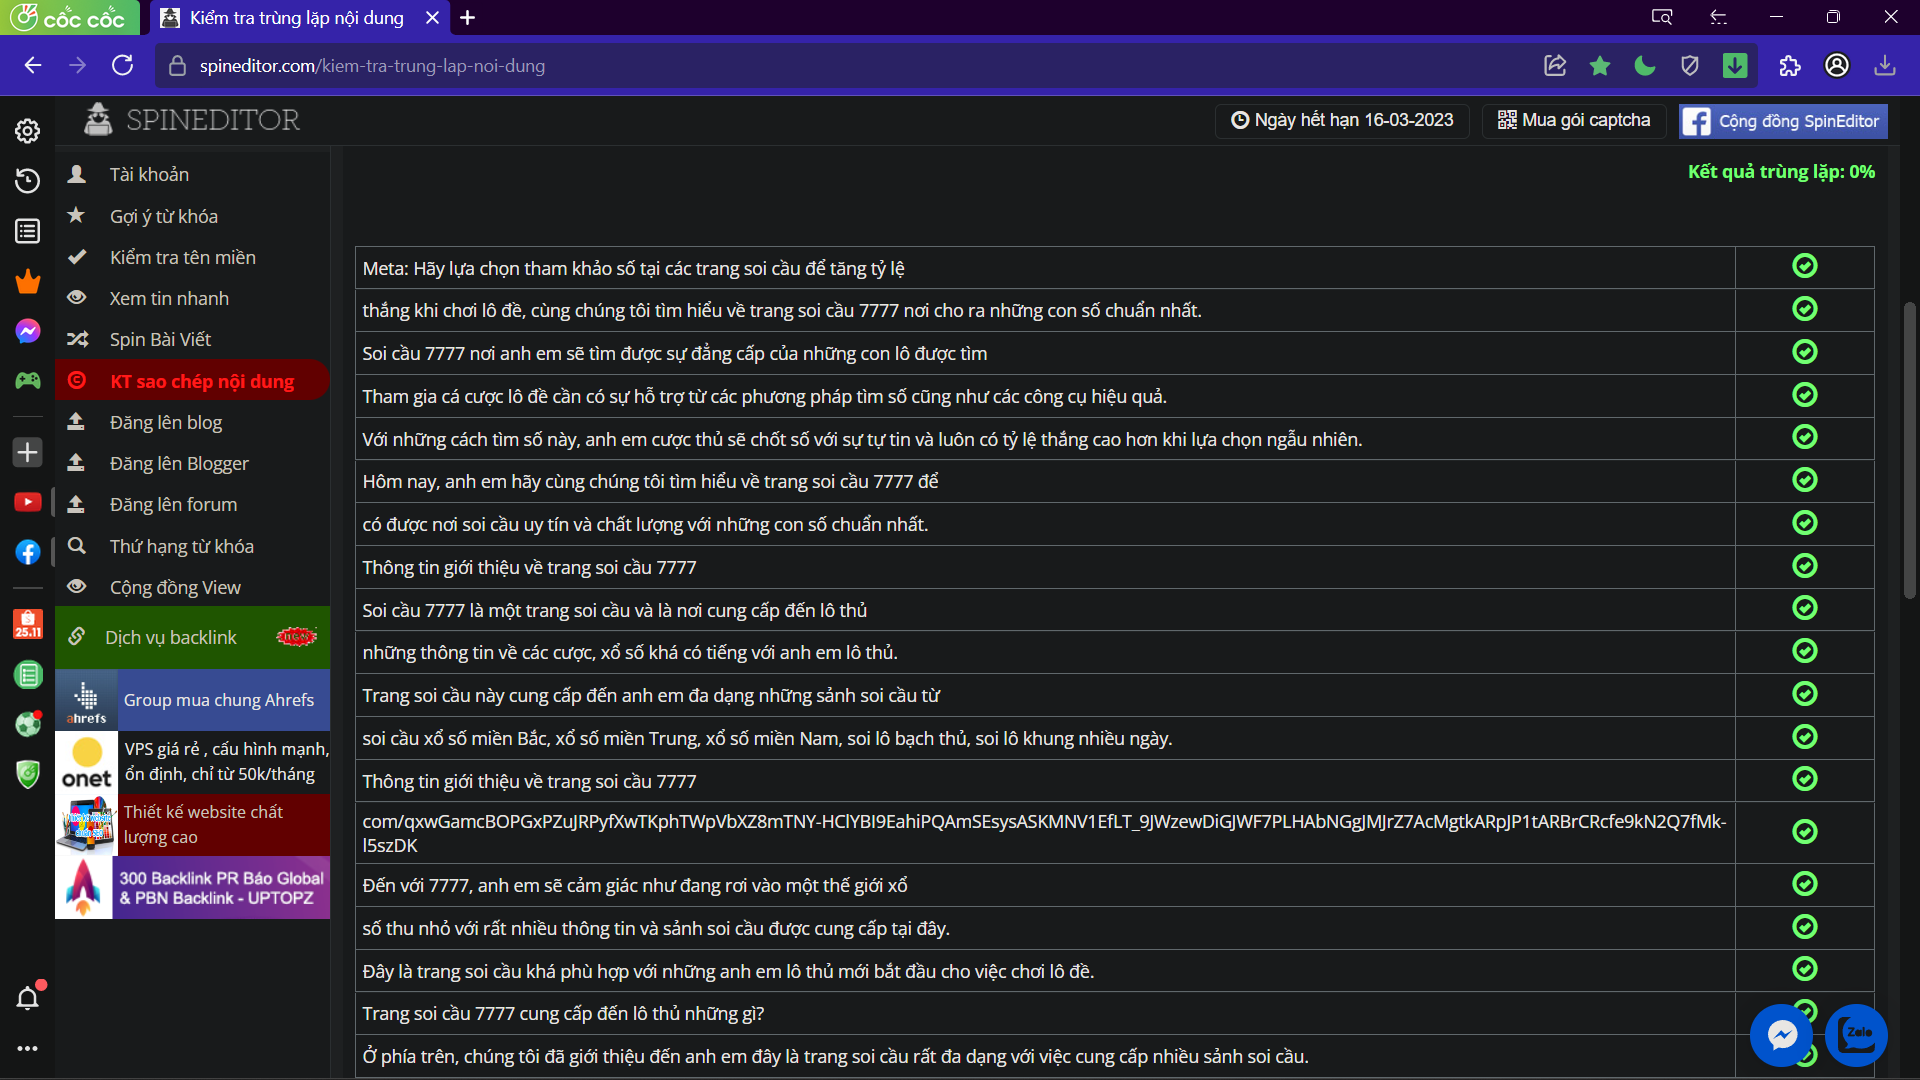Image resolution: width=1920 pixels, height=1080 pixels.
Task: Click the Facebook icon in sidebar
Action: [27, 552]
